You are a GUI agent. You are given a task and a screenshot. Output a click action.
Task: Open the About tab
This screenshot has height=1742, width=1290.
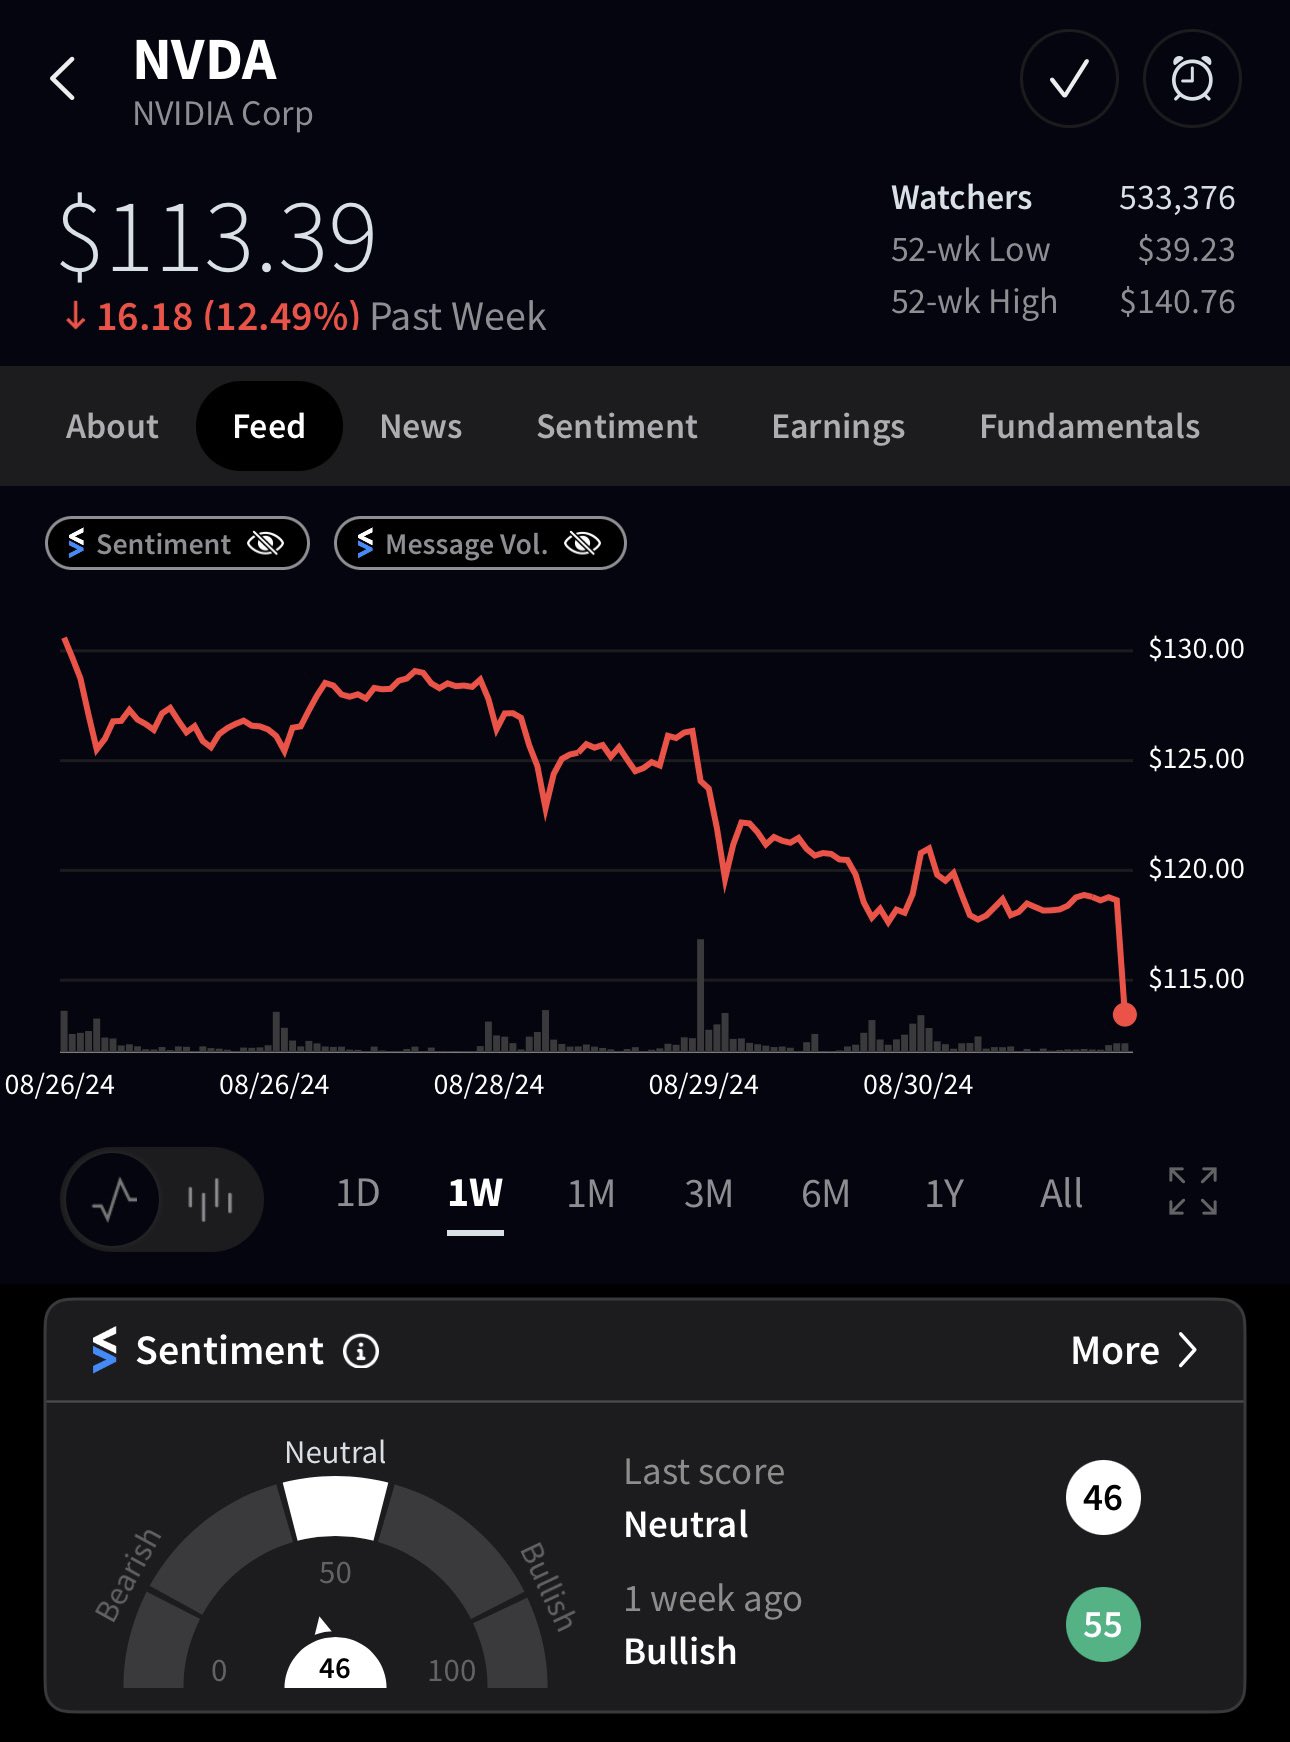point(112,426)
